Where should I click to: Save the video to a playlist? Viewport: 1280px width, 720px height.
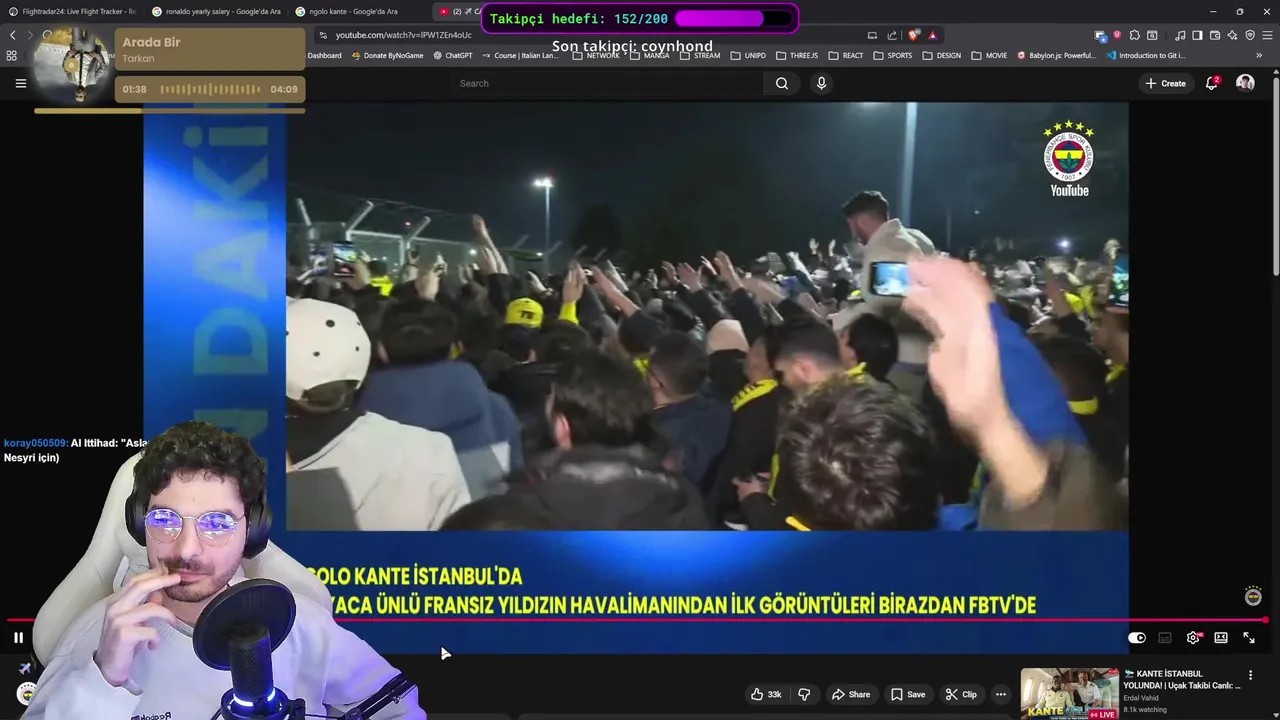[908, 694]
